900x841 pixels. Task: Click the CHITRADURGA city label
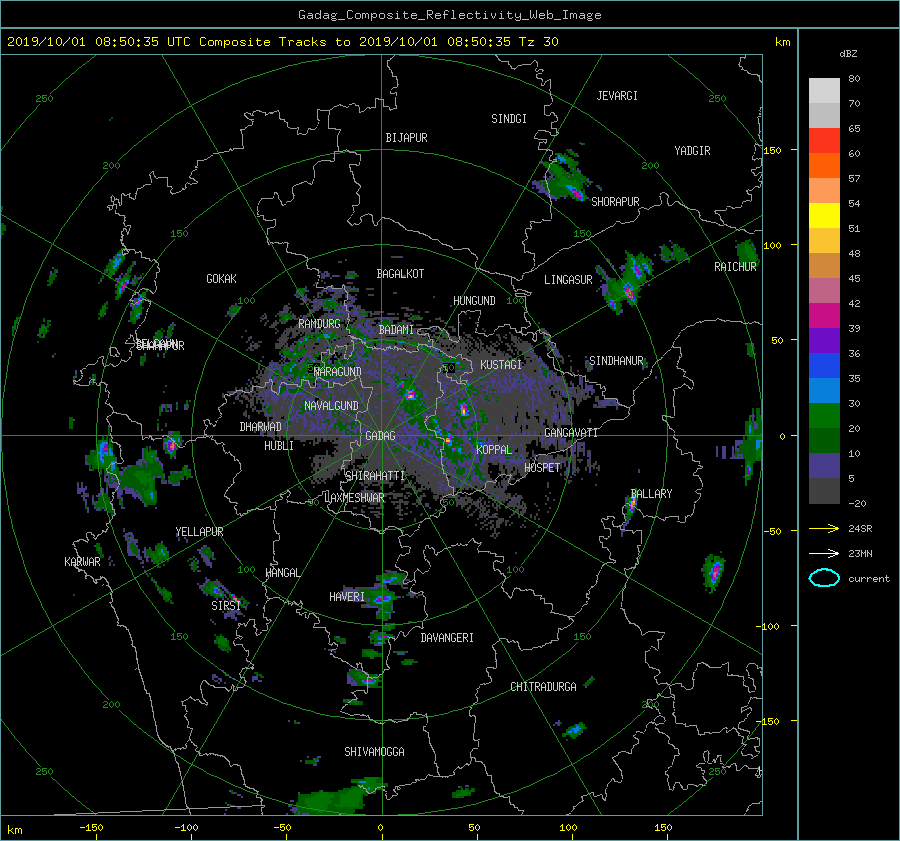[544, 687]
